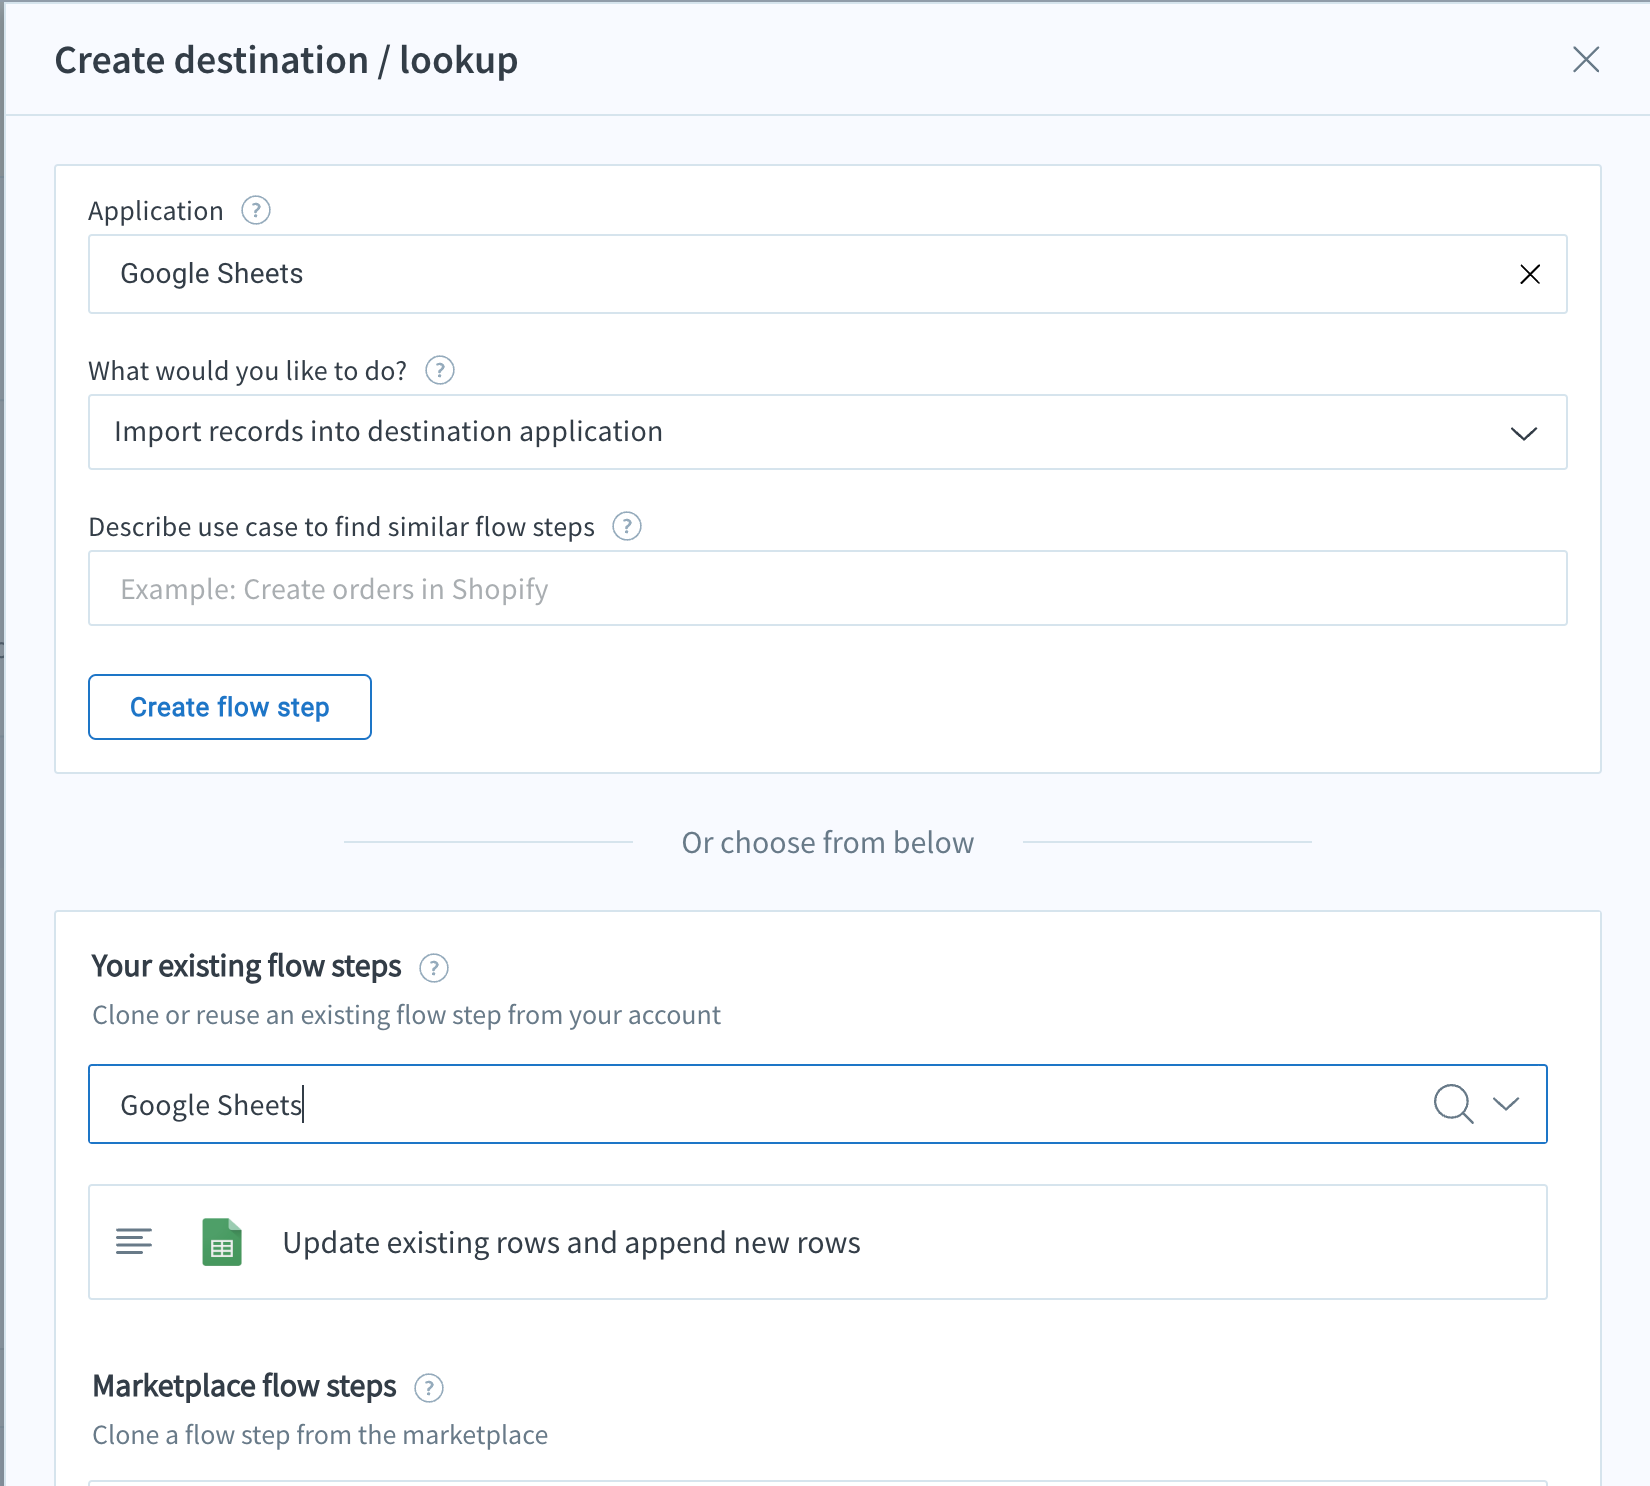The width and height of the screenshot is (1650, 1486).
Task: Click the 'Clone a flow step from the marketplace' text
Action: pos(320,1435)
